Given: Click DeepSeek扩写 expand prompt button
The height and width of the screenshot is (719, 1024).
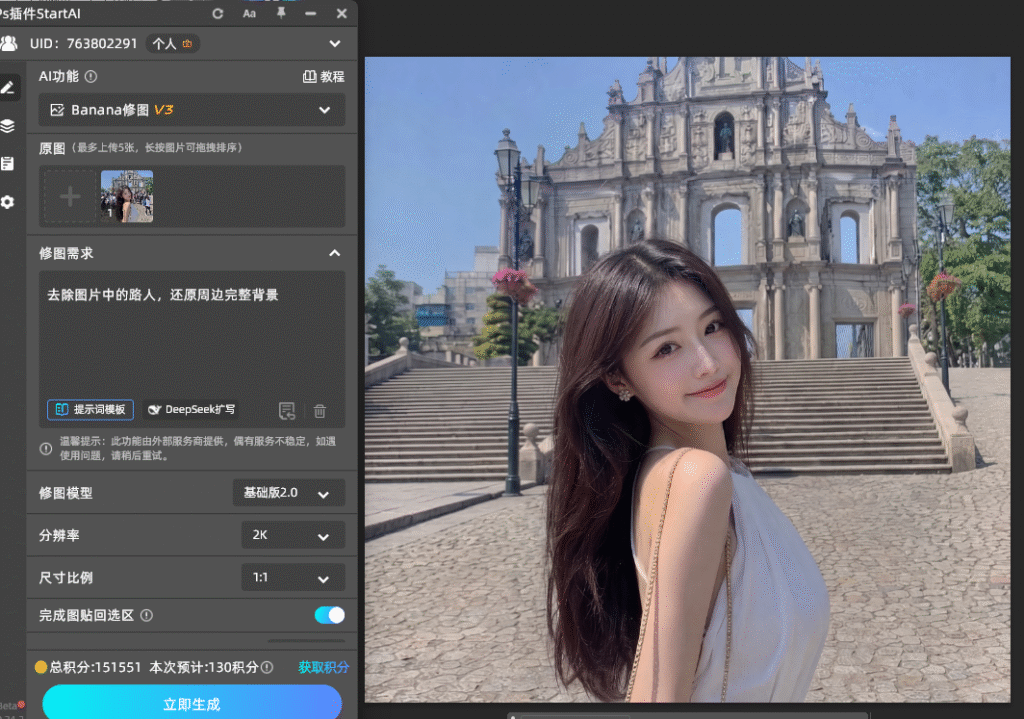Looking at the screenshot, I should coord(191,409).
